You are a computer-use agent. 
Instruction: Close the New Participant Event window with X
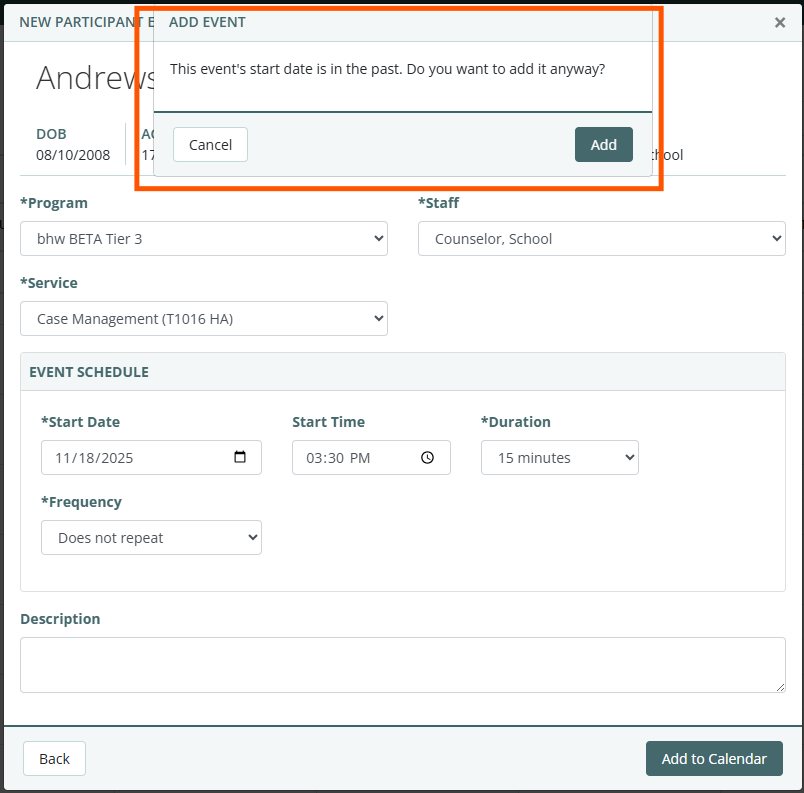tap(779, 23)
